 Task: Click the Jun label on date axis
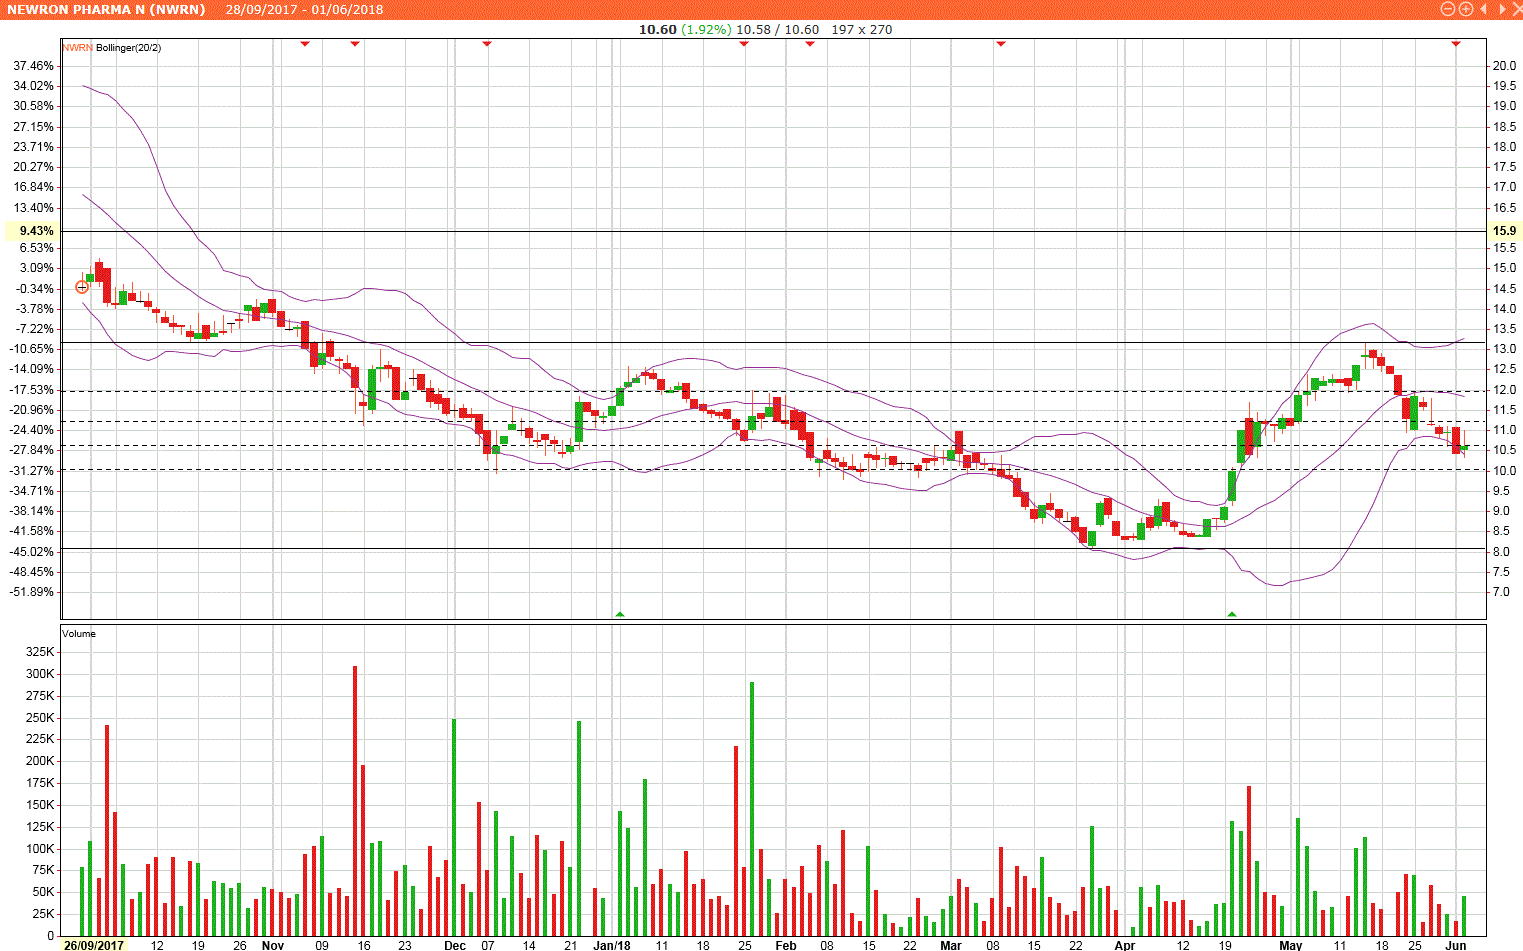tap(1456, 944)
